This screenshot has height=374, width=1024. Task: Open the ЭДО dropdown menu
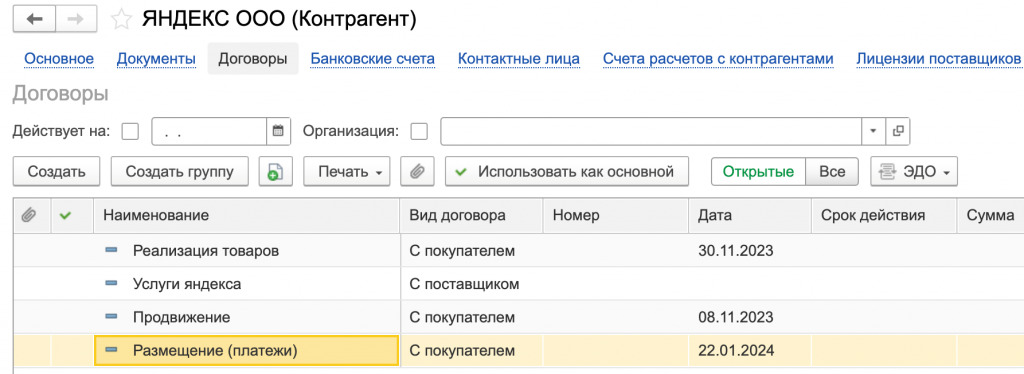914,172
